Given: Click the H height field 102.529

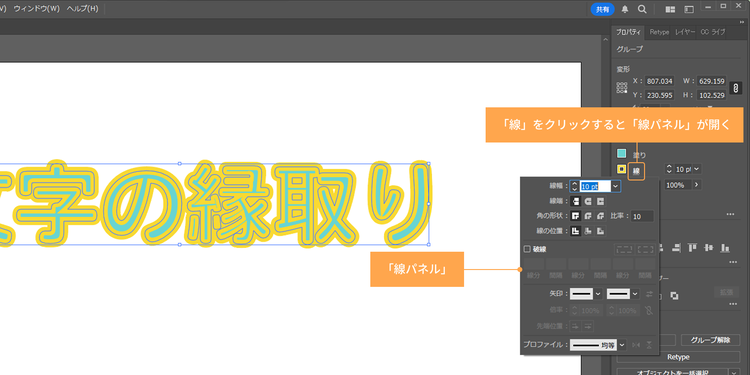Looking at the screenshot, I should click(711, 95).
